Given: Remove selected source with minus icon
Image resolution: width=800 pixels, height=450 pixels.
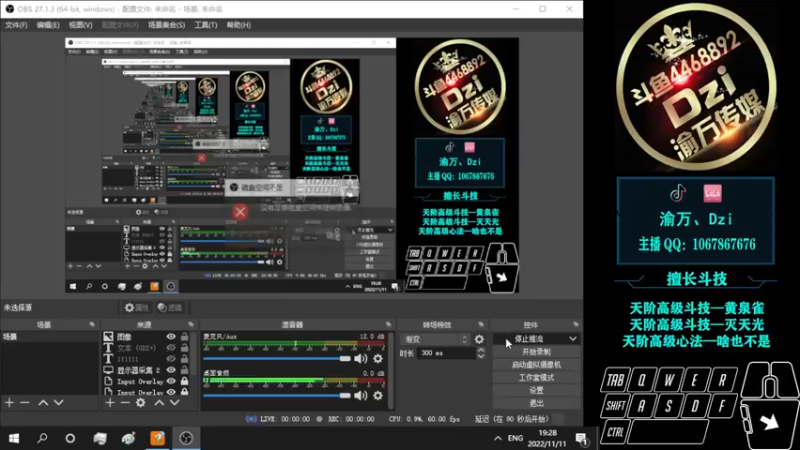Looking at the screenshot, I should (125, 403).
